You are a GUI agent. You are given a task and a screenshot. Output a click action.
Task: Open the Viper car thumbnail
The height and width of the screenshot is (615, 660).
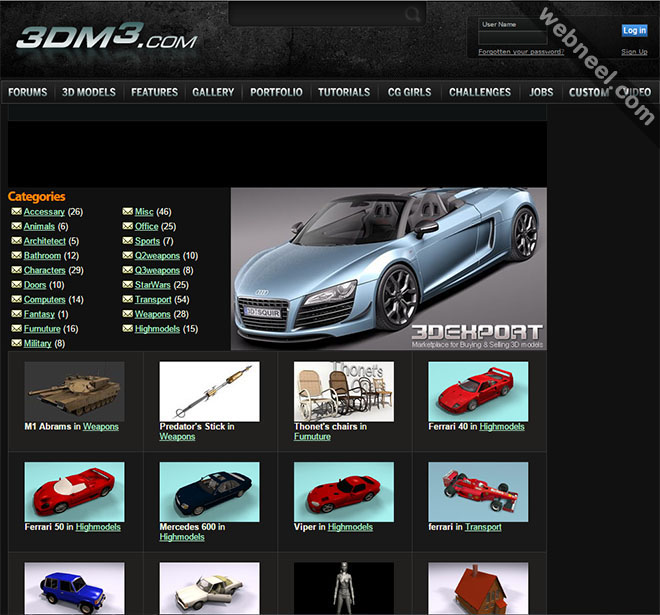click(344, 492)
